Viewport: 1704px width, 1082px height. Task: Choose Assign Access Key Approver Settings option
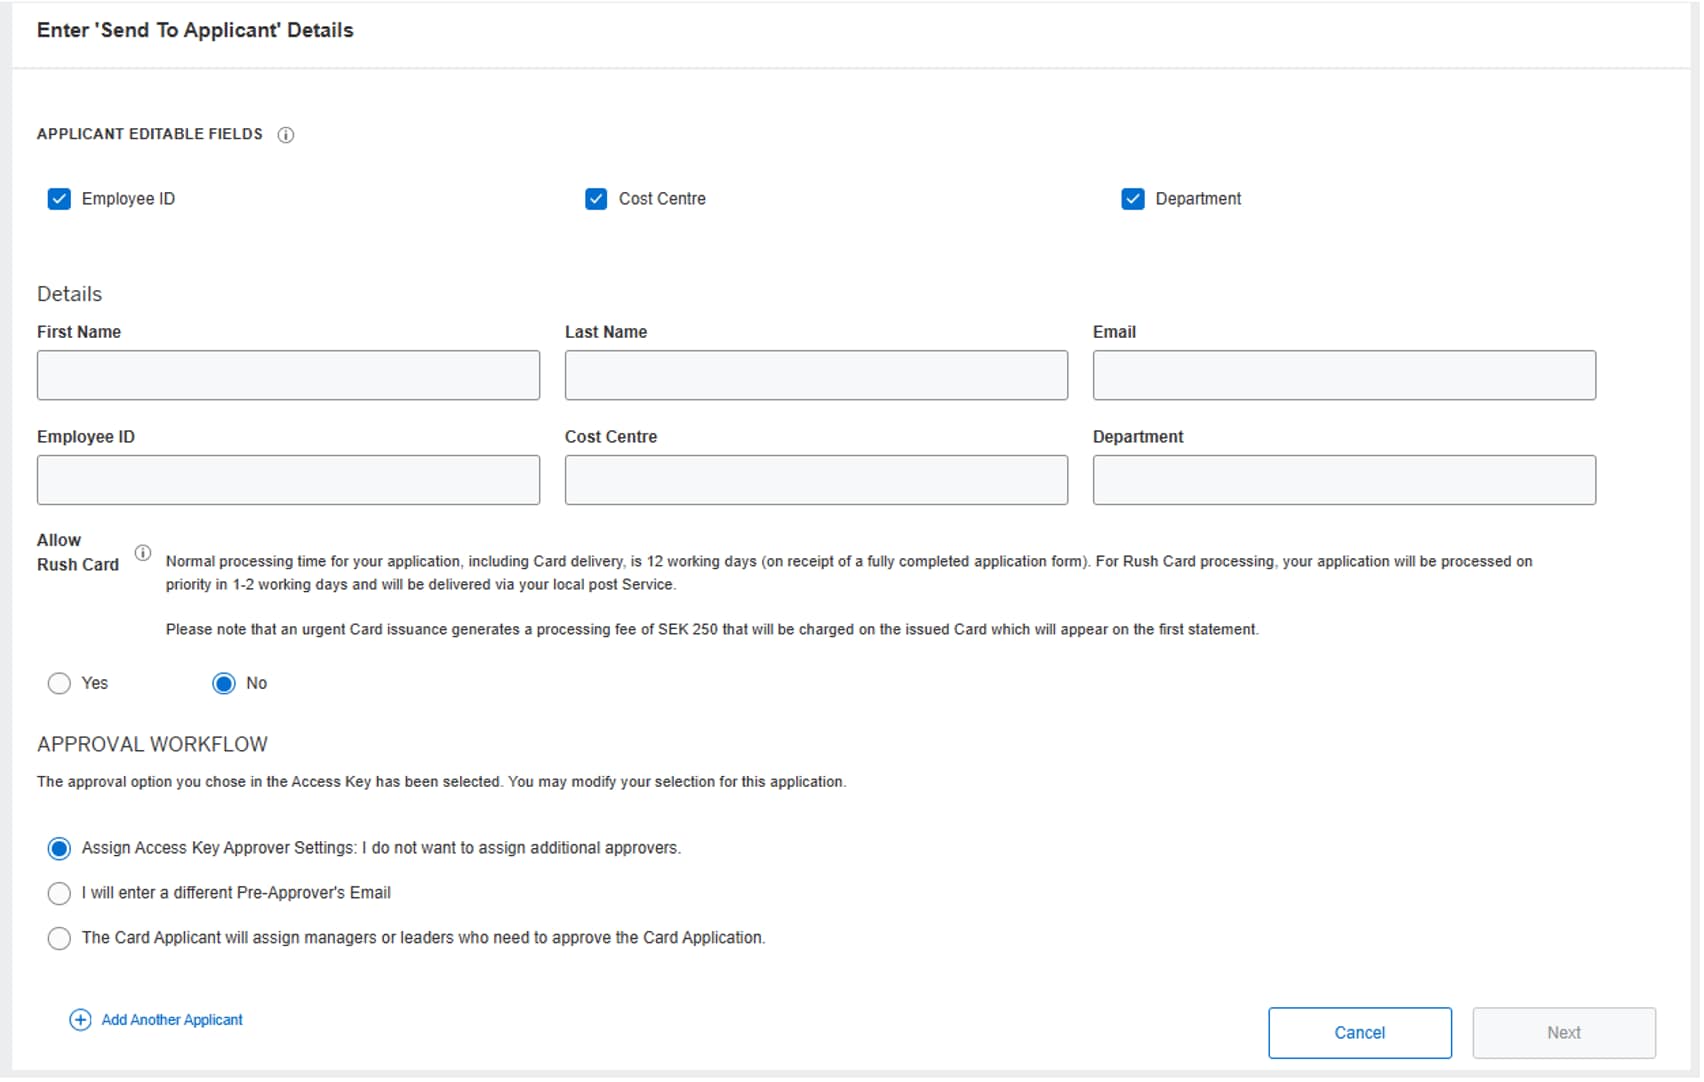(59, 848)
